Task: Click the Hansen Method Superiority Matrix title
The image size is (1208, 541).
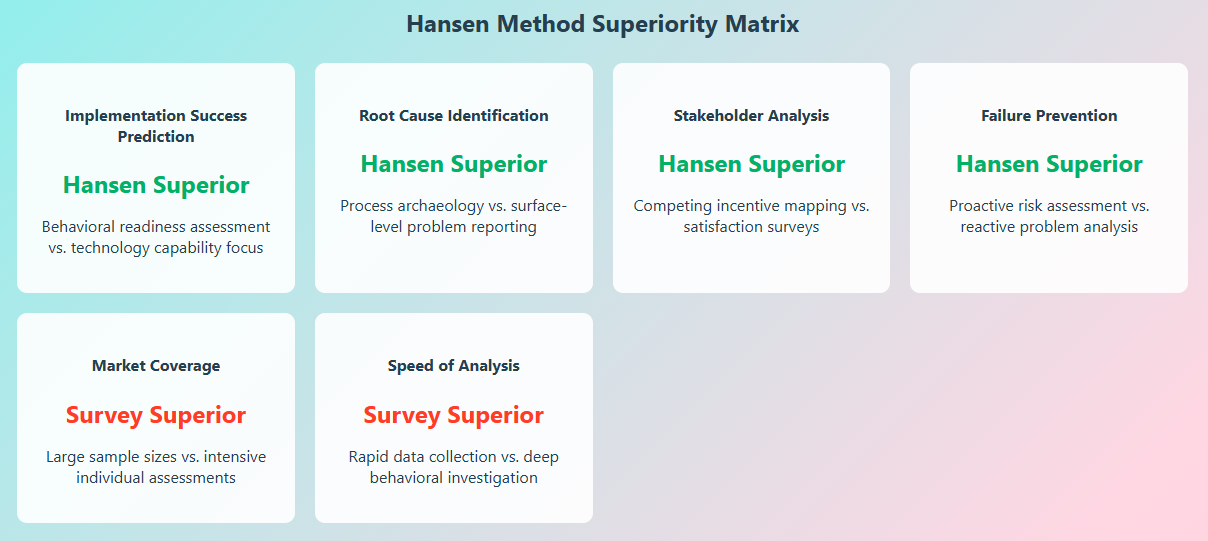Action: pyautogui.click(x=603, y=24)
